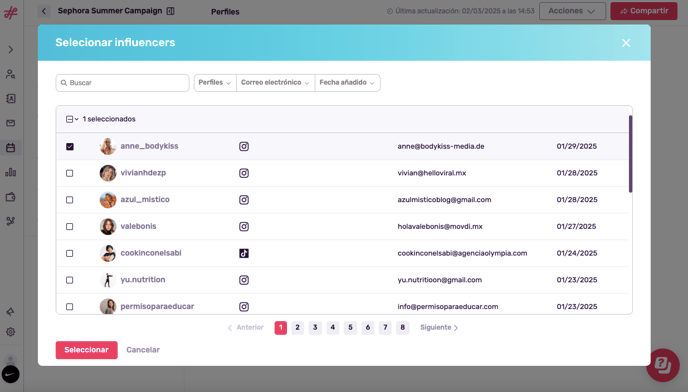Image resolution: width=688 pixels, height=392 pixels.
Task: Go to page 3
Action: coord(315,327)
